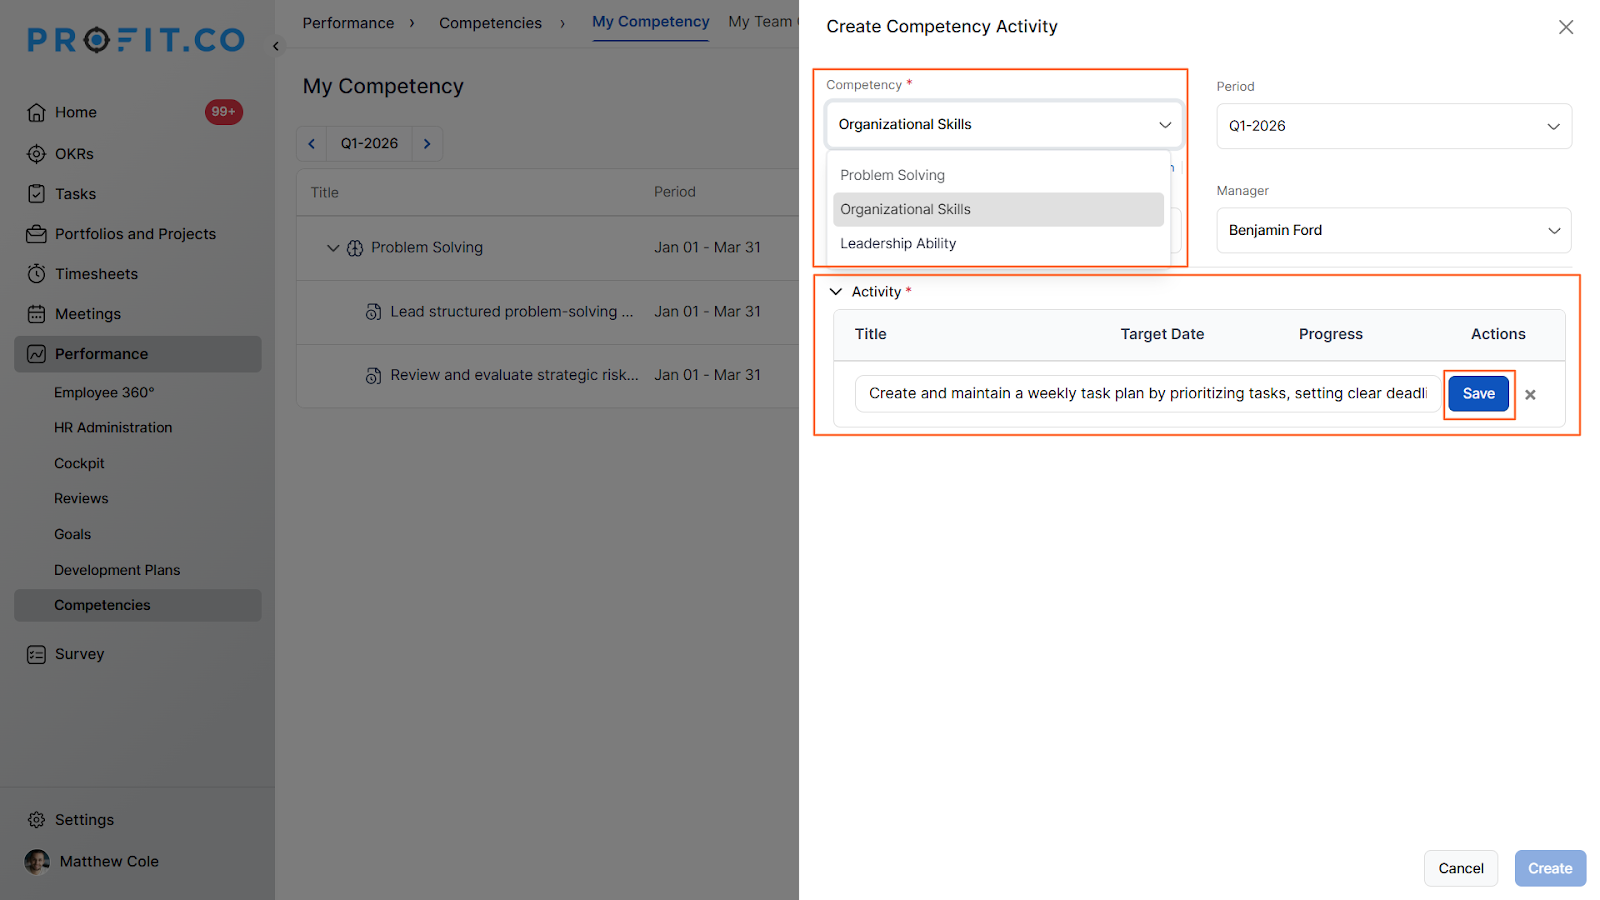Click the activity title text field
Image resolution: width=1600 pixels, height=900 pixels.
(1146, 394)
